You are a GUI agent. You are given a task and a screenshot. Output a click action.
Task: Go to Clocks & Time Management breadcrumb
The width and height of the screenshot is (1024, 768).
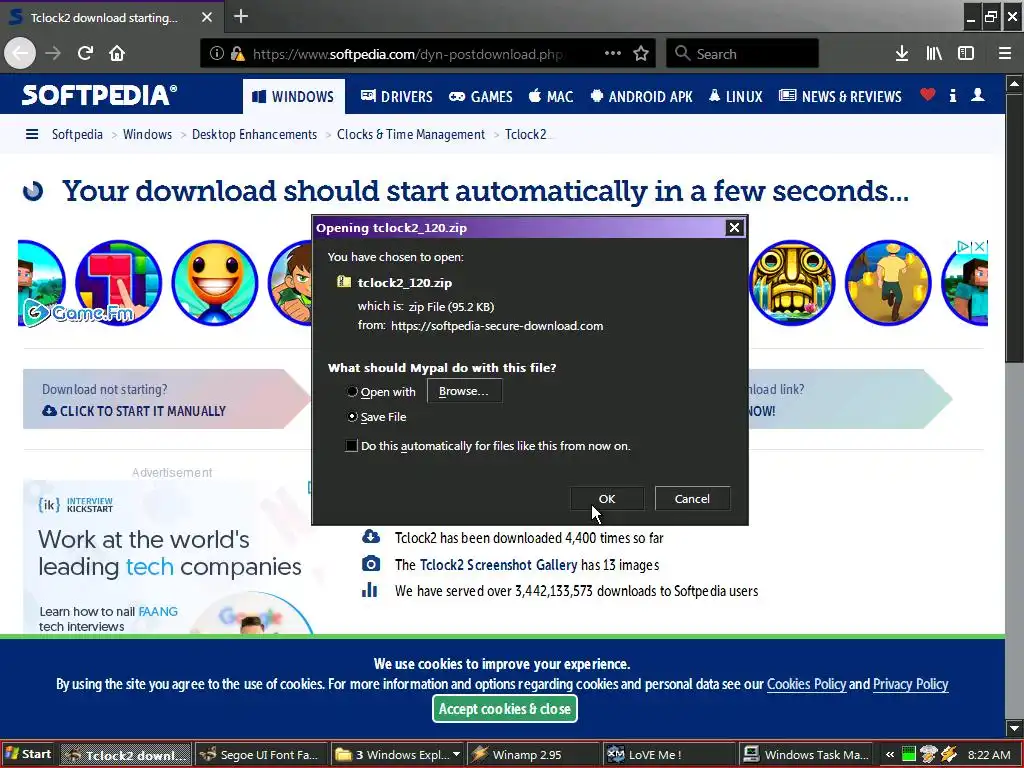pyautogui.click(x=411, y=135)
